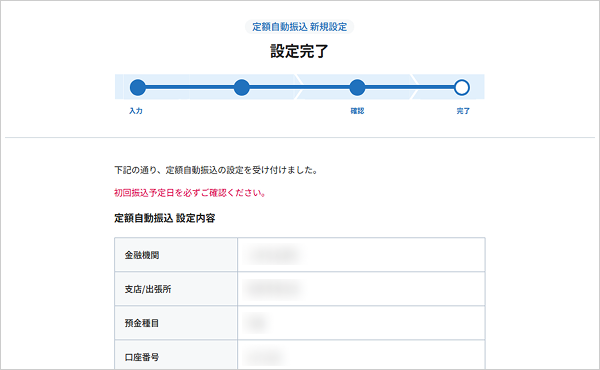Click the 定額自動振込 新規設定 badge
This screenshot has width=600, height=370.
click(x=300, y=27)
